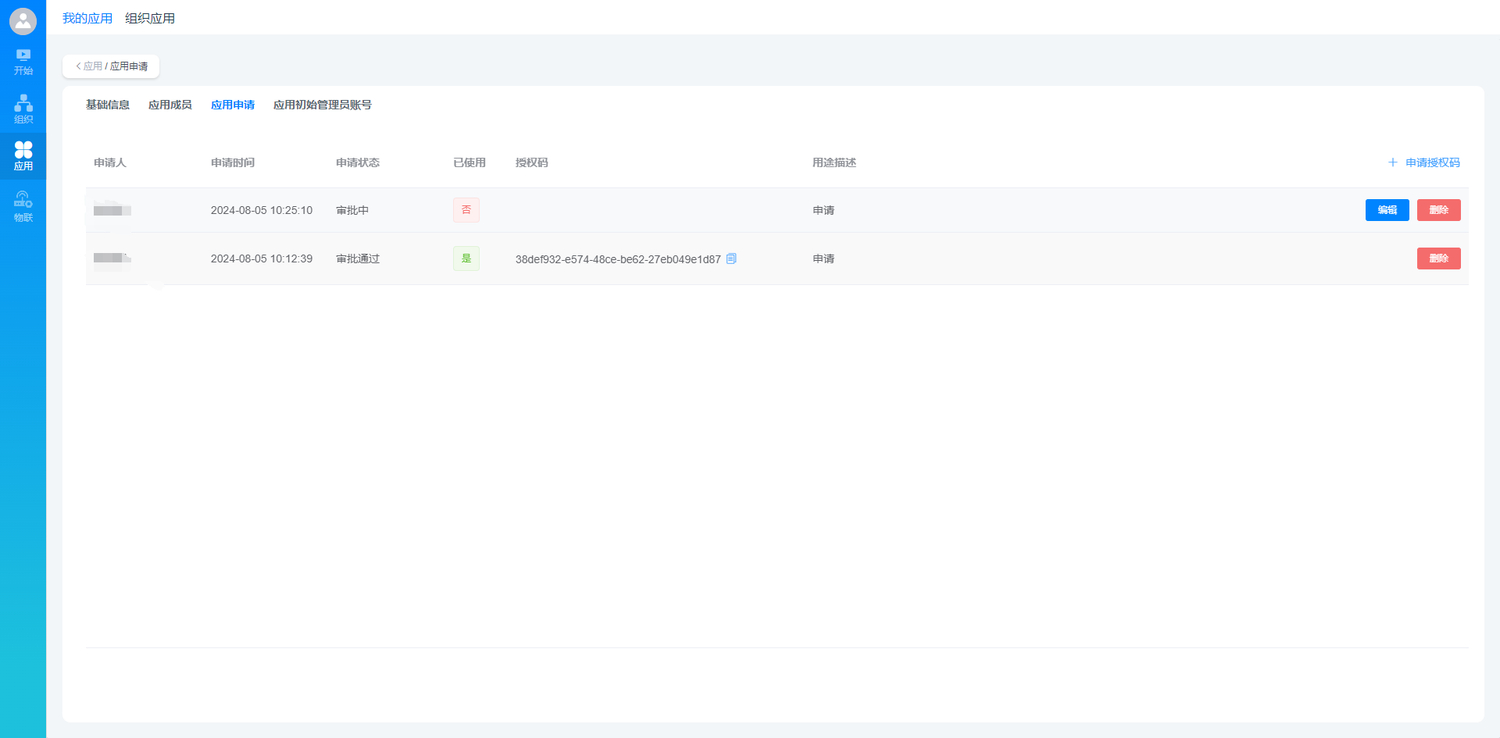
Task: Open the 物联 sidebar section
Action: pos(23,206)
